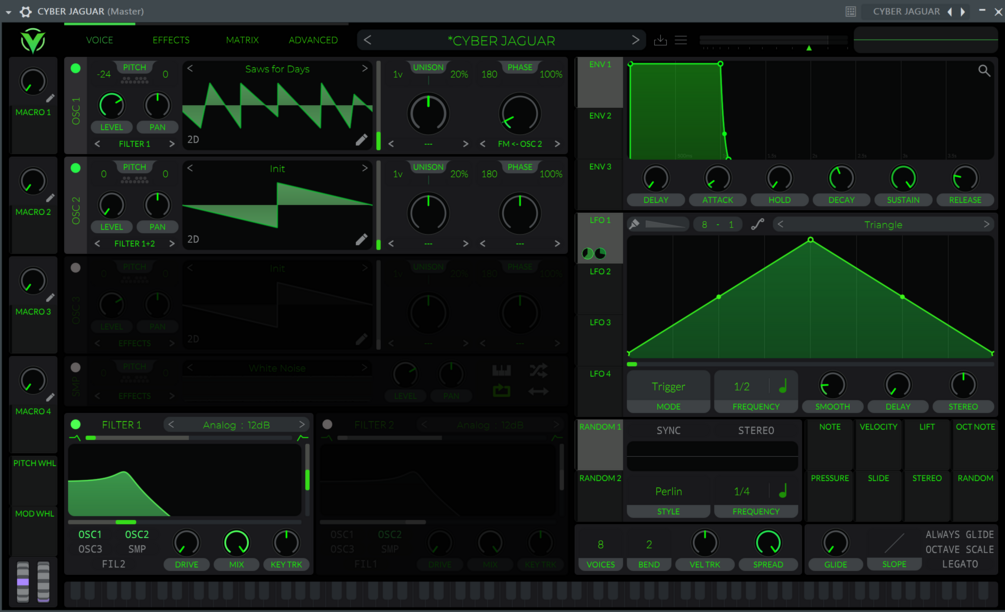Open the hamburger preset menu icon
1005x612 pixels.
(x=681, y=40)
